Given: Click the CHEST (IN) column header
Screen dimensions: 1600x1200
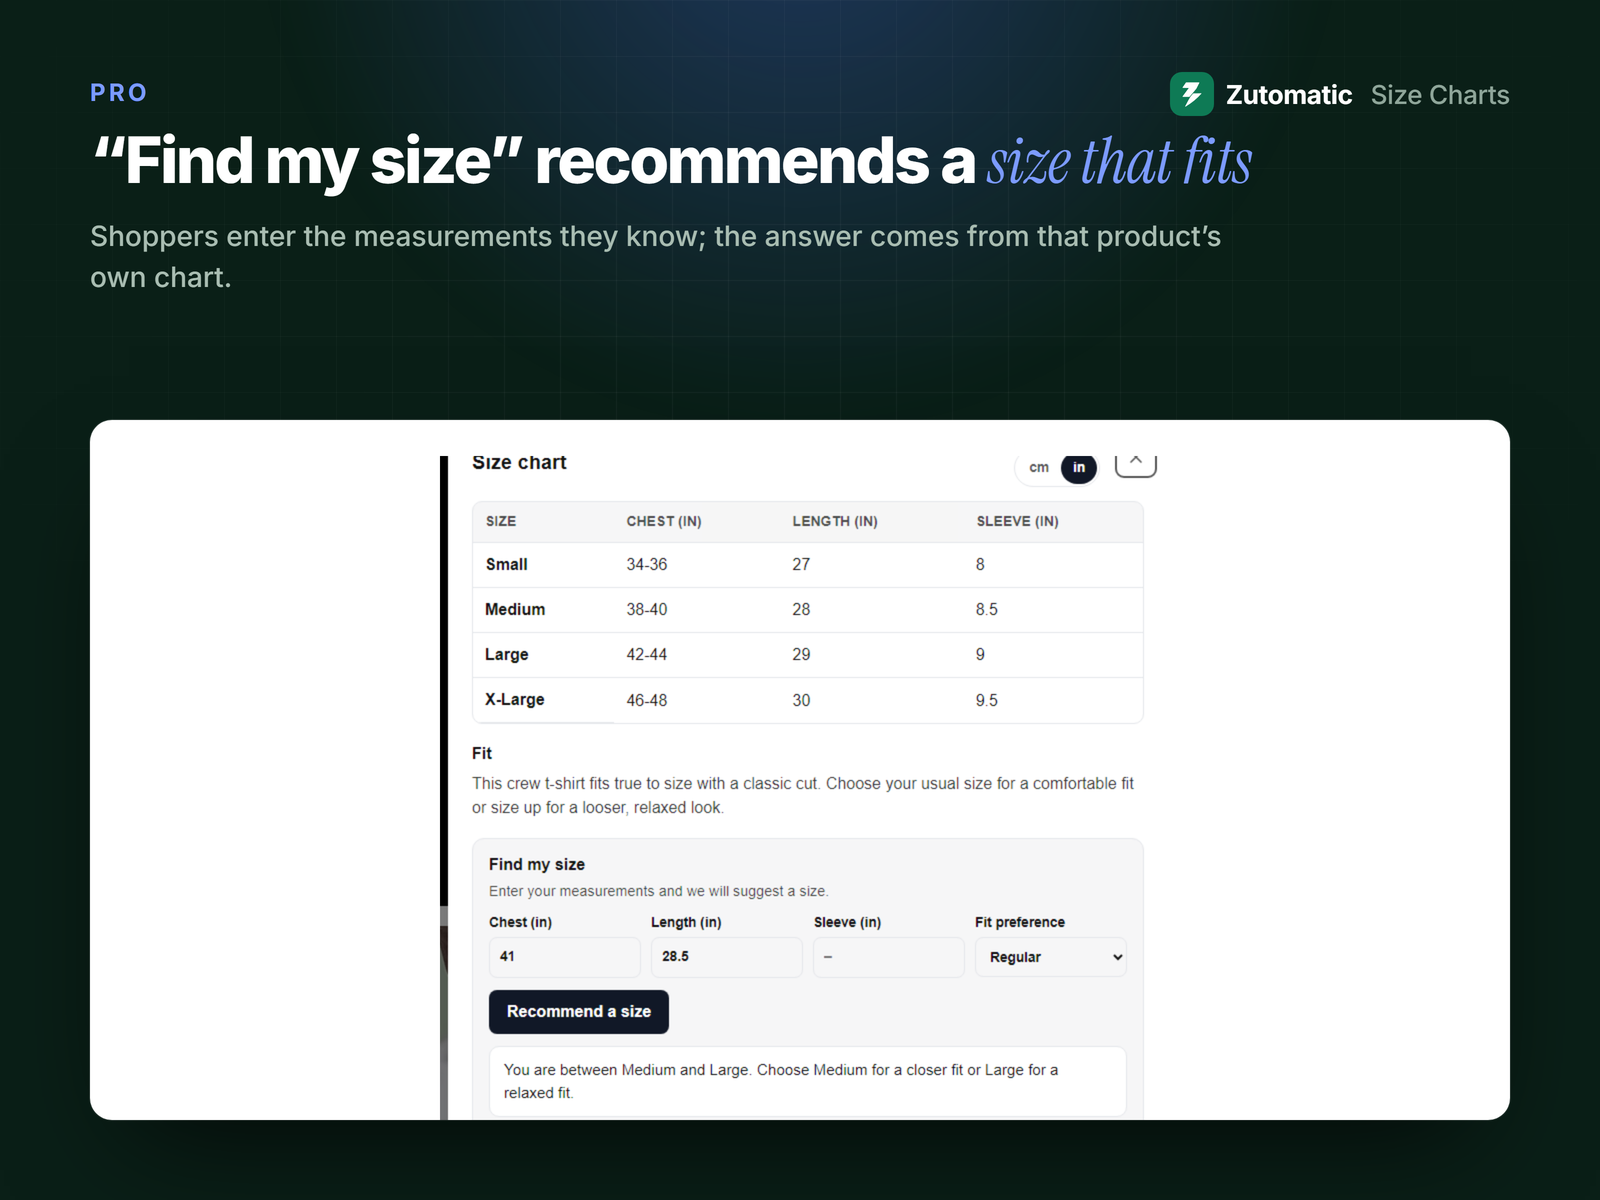Looking at the screenshot, I should tap(664, 521).
